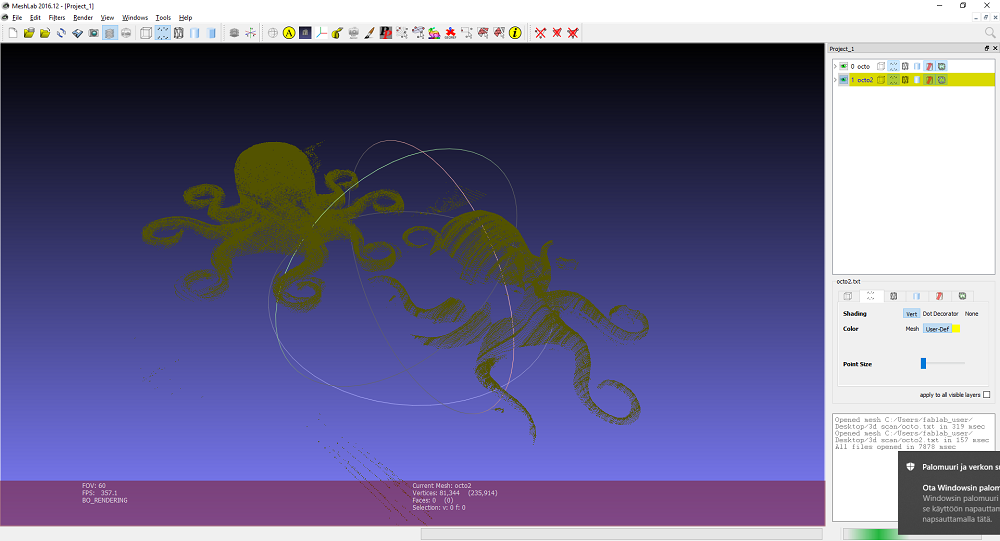Hide the octo2 layer eye icon

[x=843, y=80]
